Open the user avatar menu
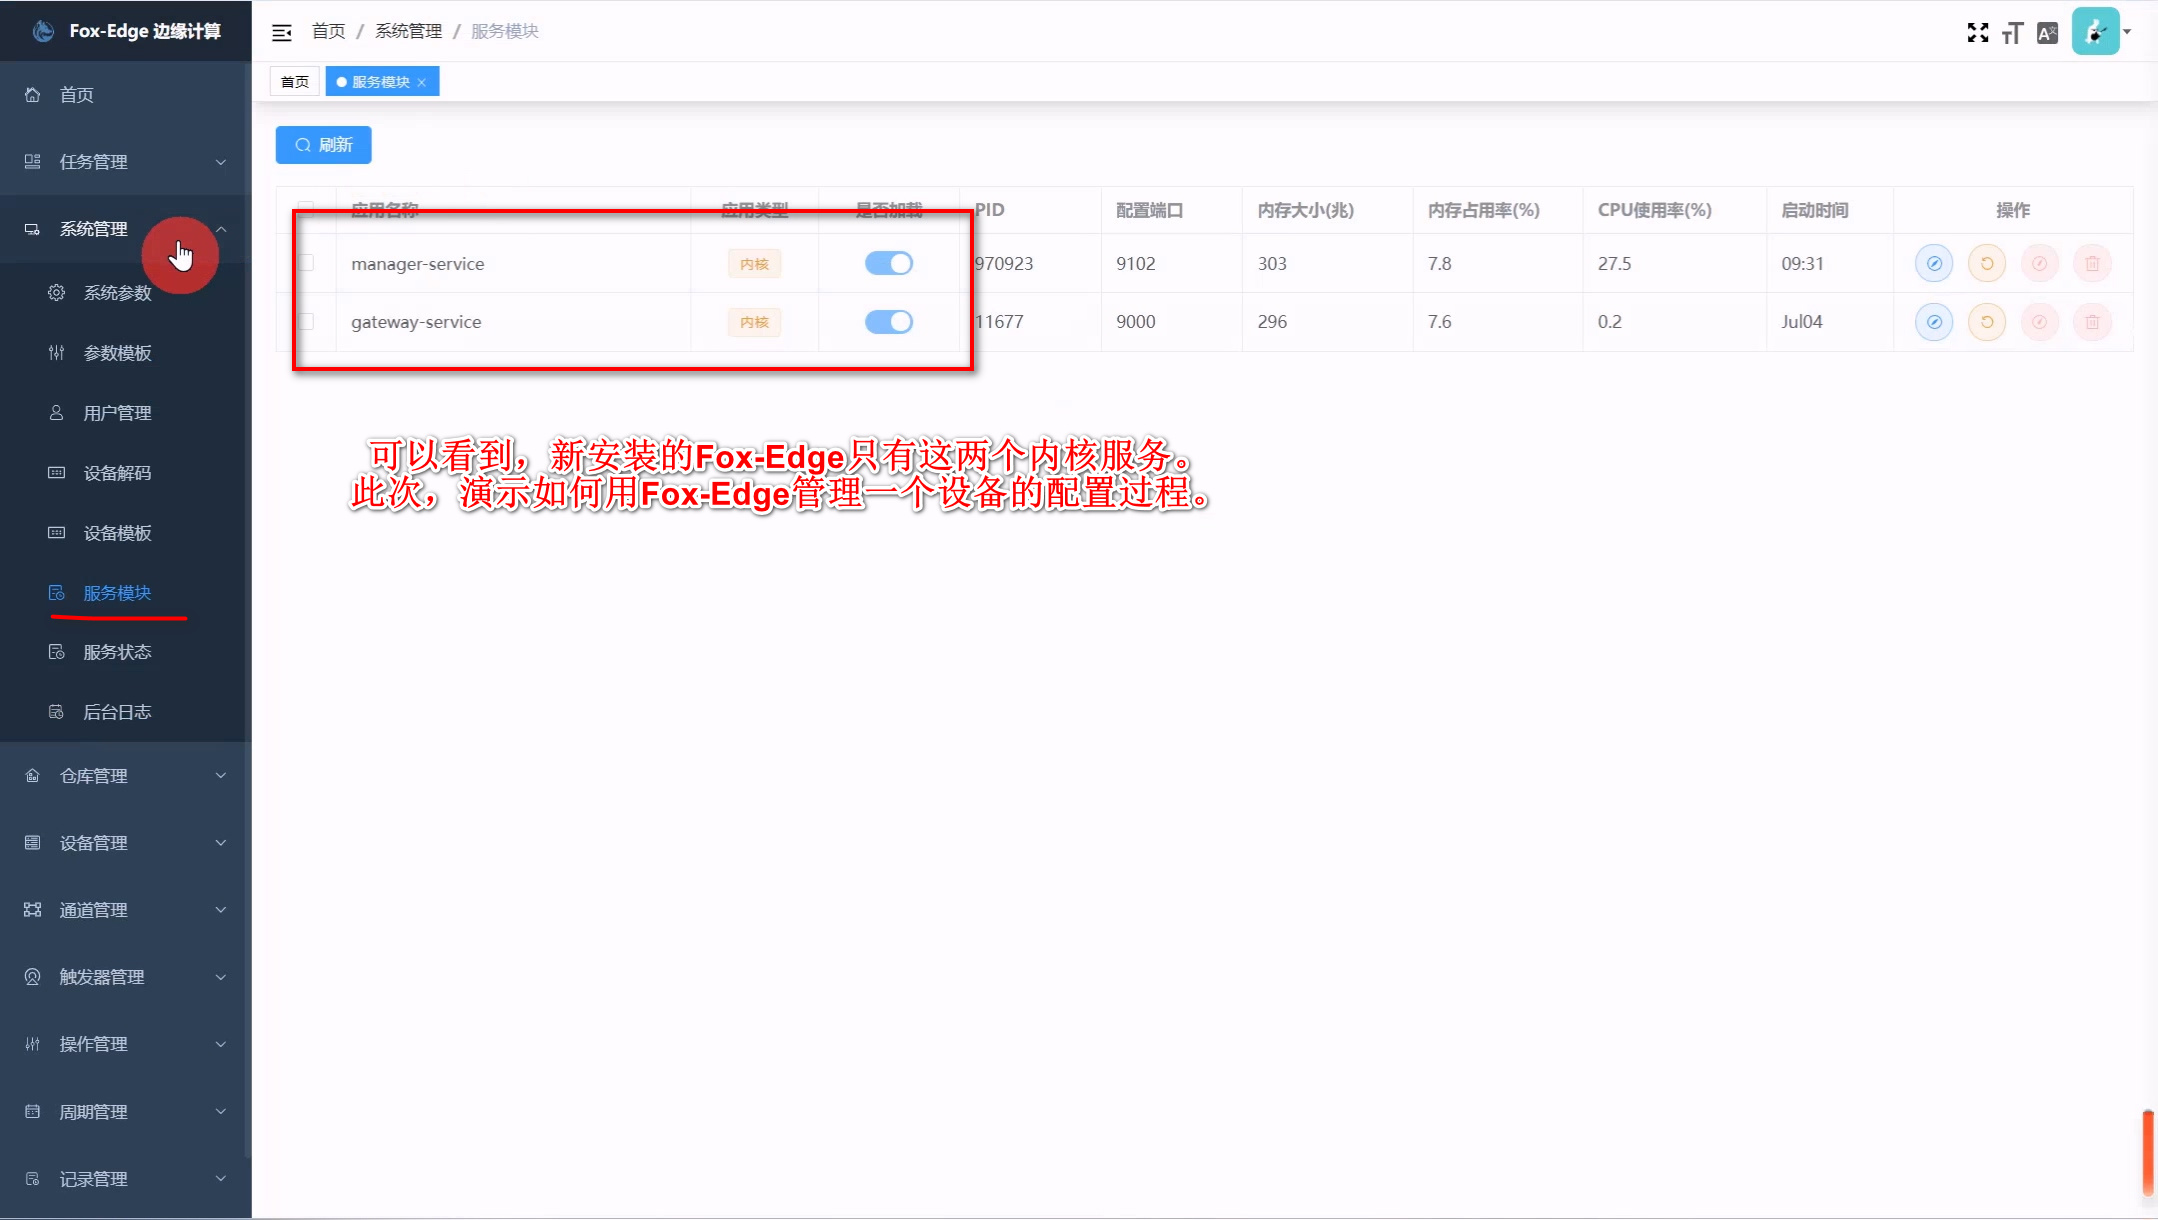 2097,31
